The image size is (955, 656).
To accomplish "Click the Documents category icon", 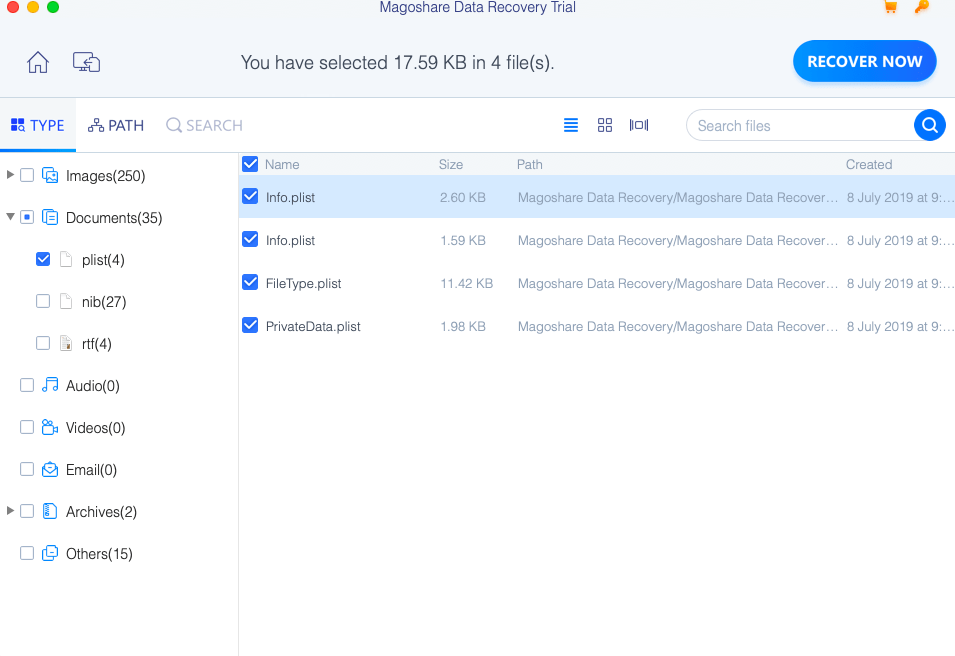I will point(50,217).
